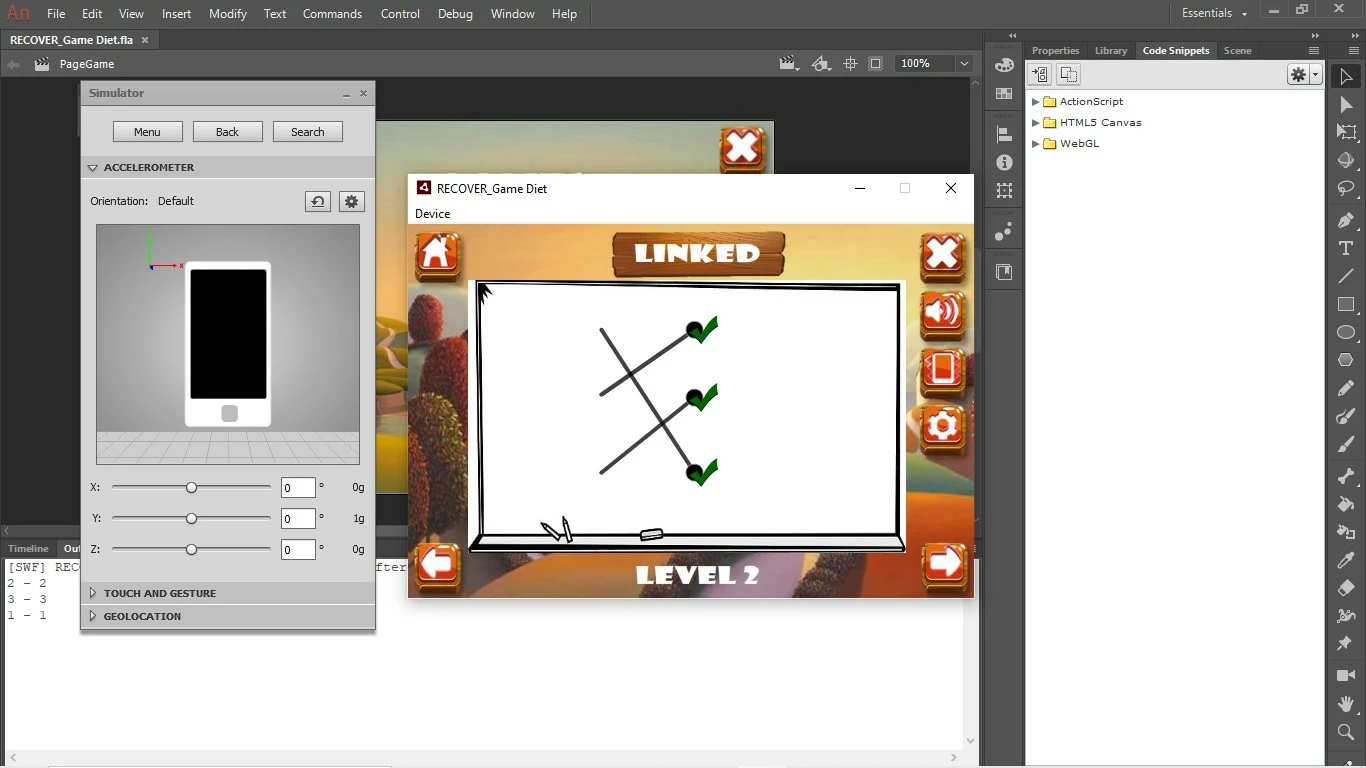Viewport: 1366px width, 768px height.
Task: Toggle the game's sound speaker button
Action: pos(942,313)
